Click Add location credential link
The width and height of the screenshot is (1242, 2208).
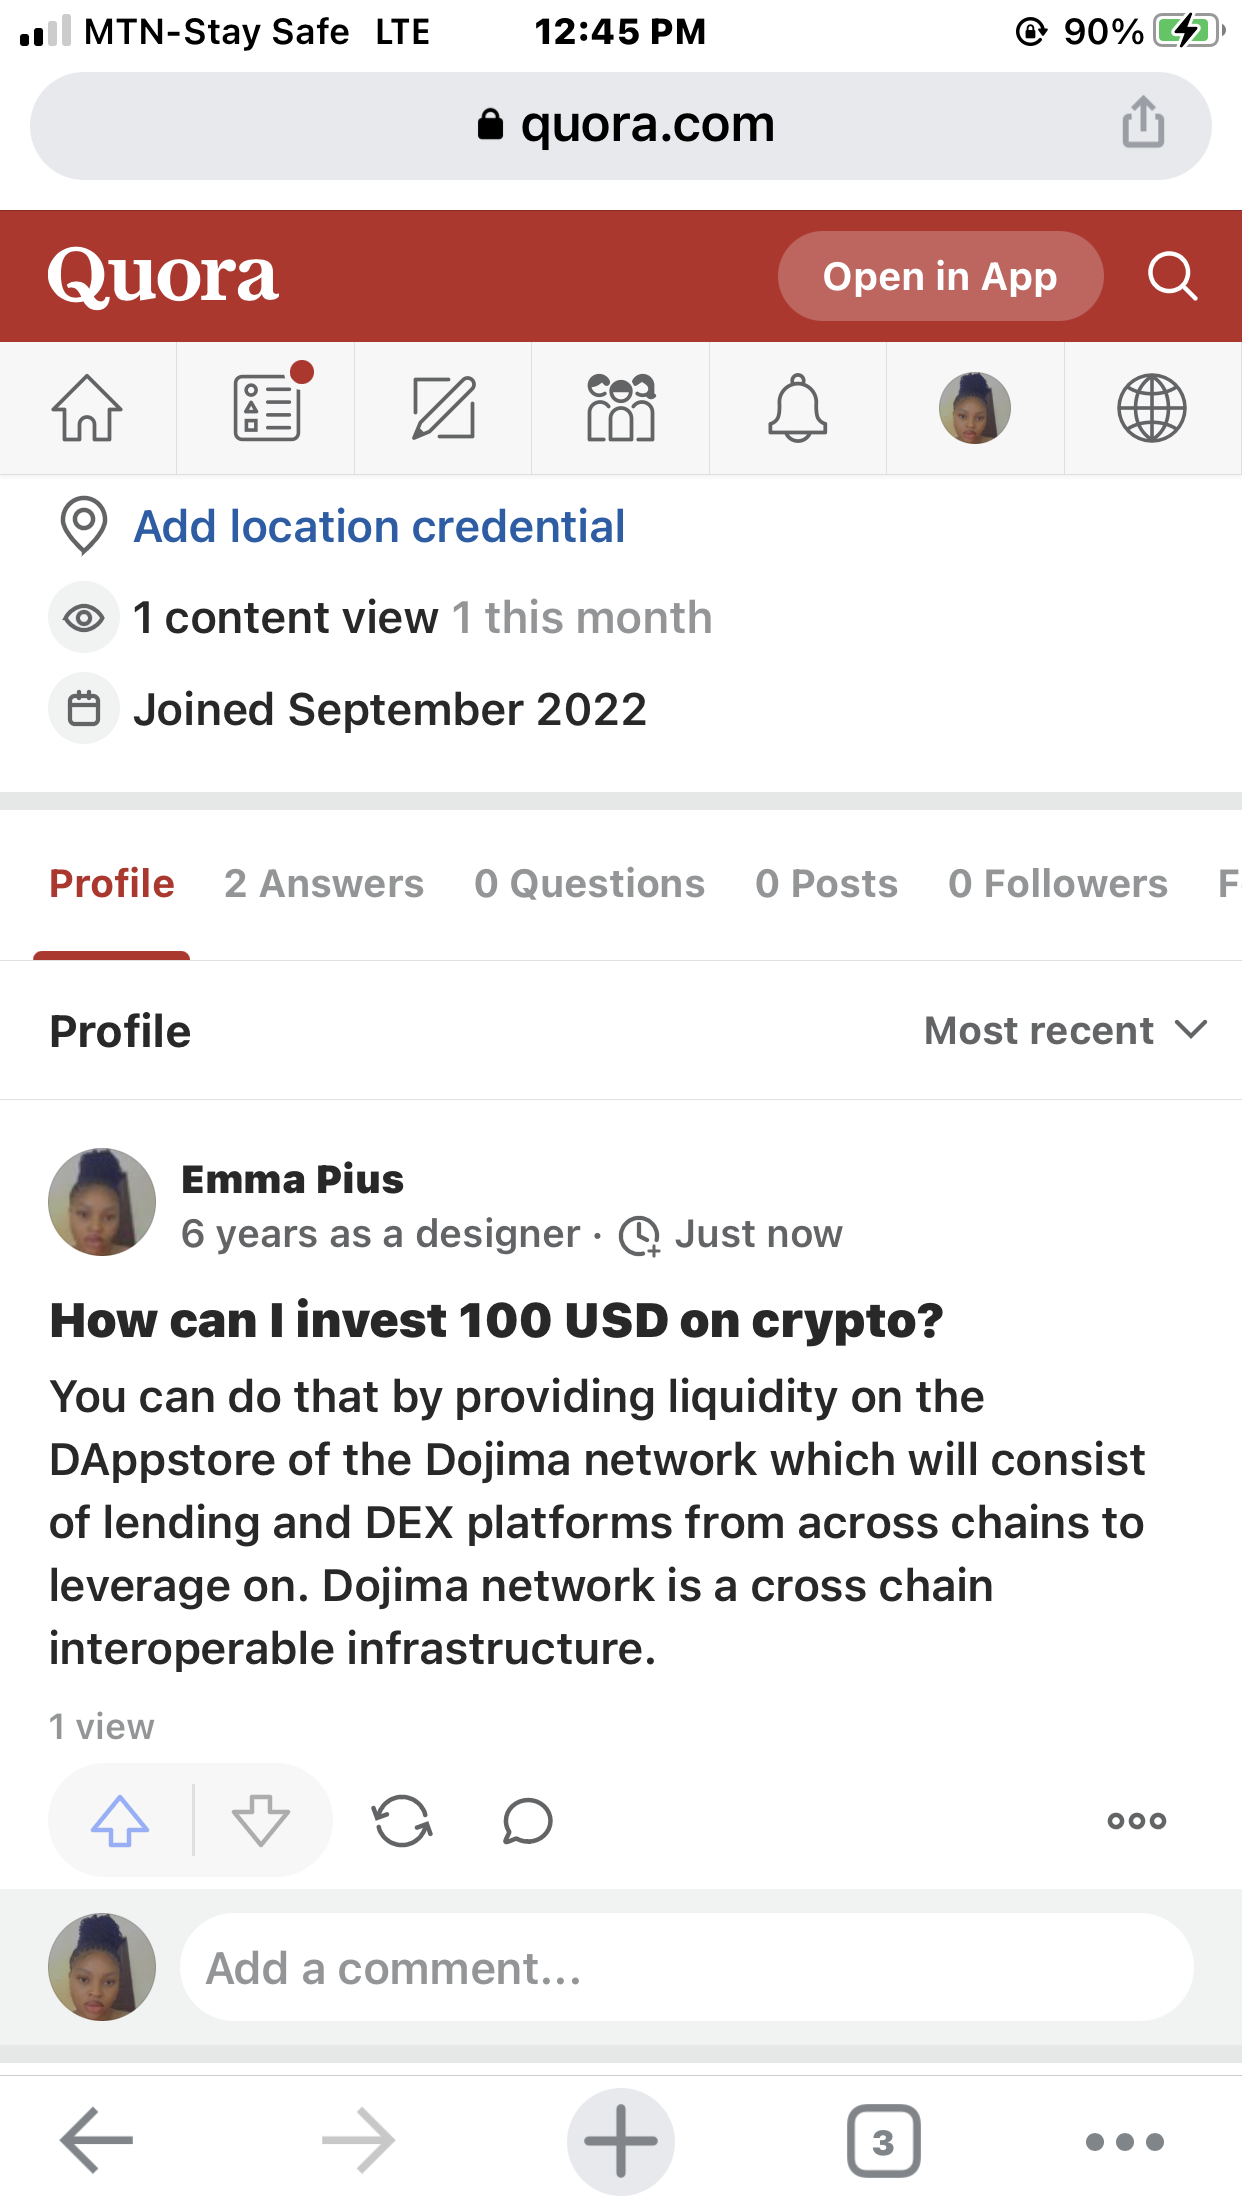380,527
